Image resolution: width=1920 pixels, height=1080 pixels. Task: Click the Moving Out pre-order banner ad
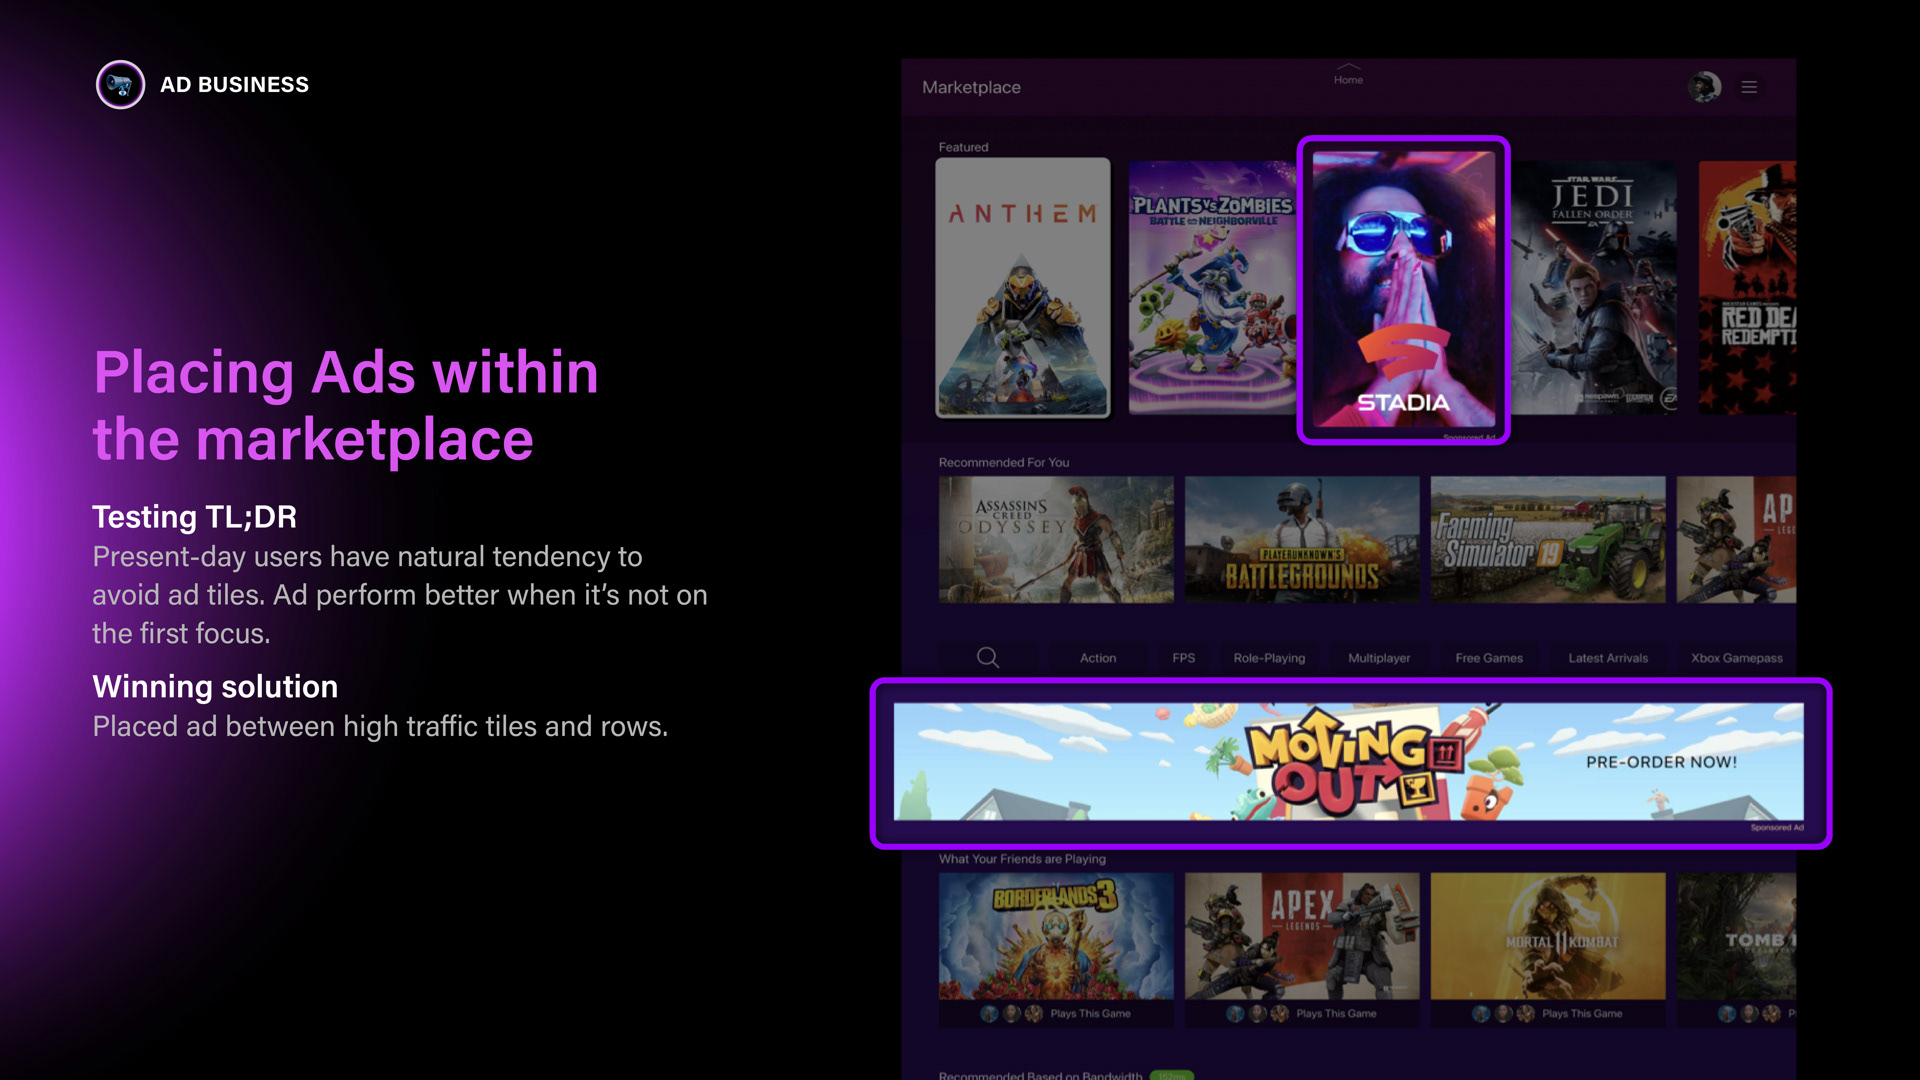point(1349,762)
